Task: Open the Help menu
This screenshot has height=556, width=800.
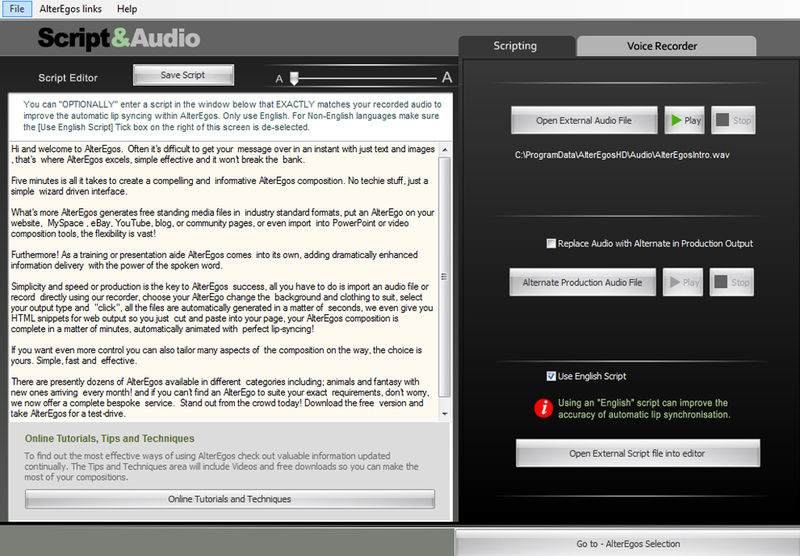Action: point(127,9)
